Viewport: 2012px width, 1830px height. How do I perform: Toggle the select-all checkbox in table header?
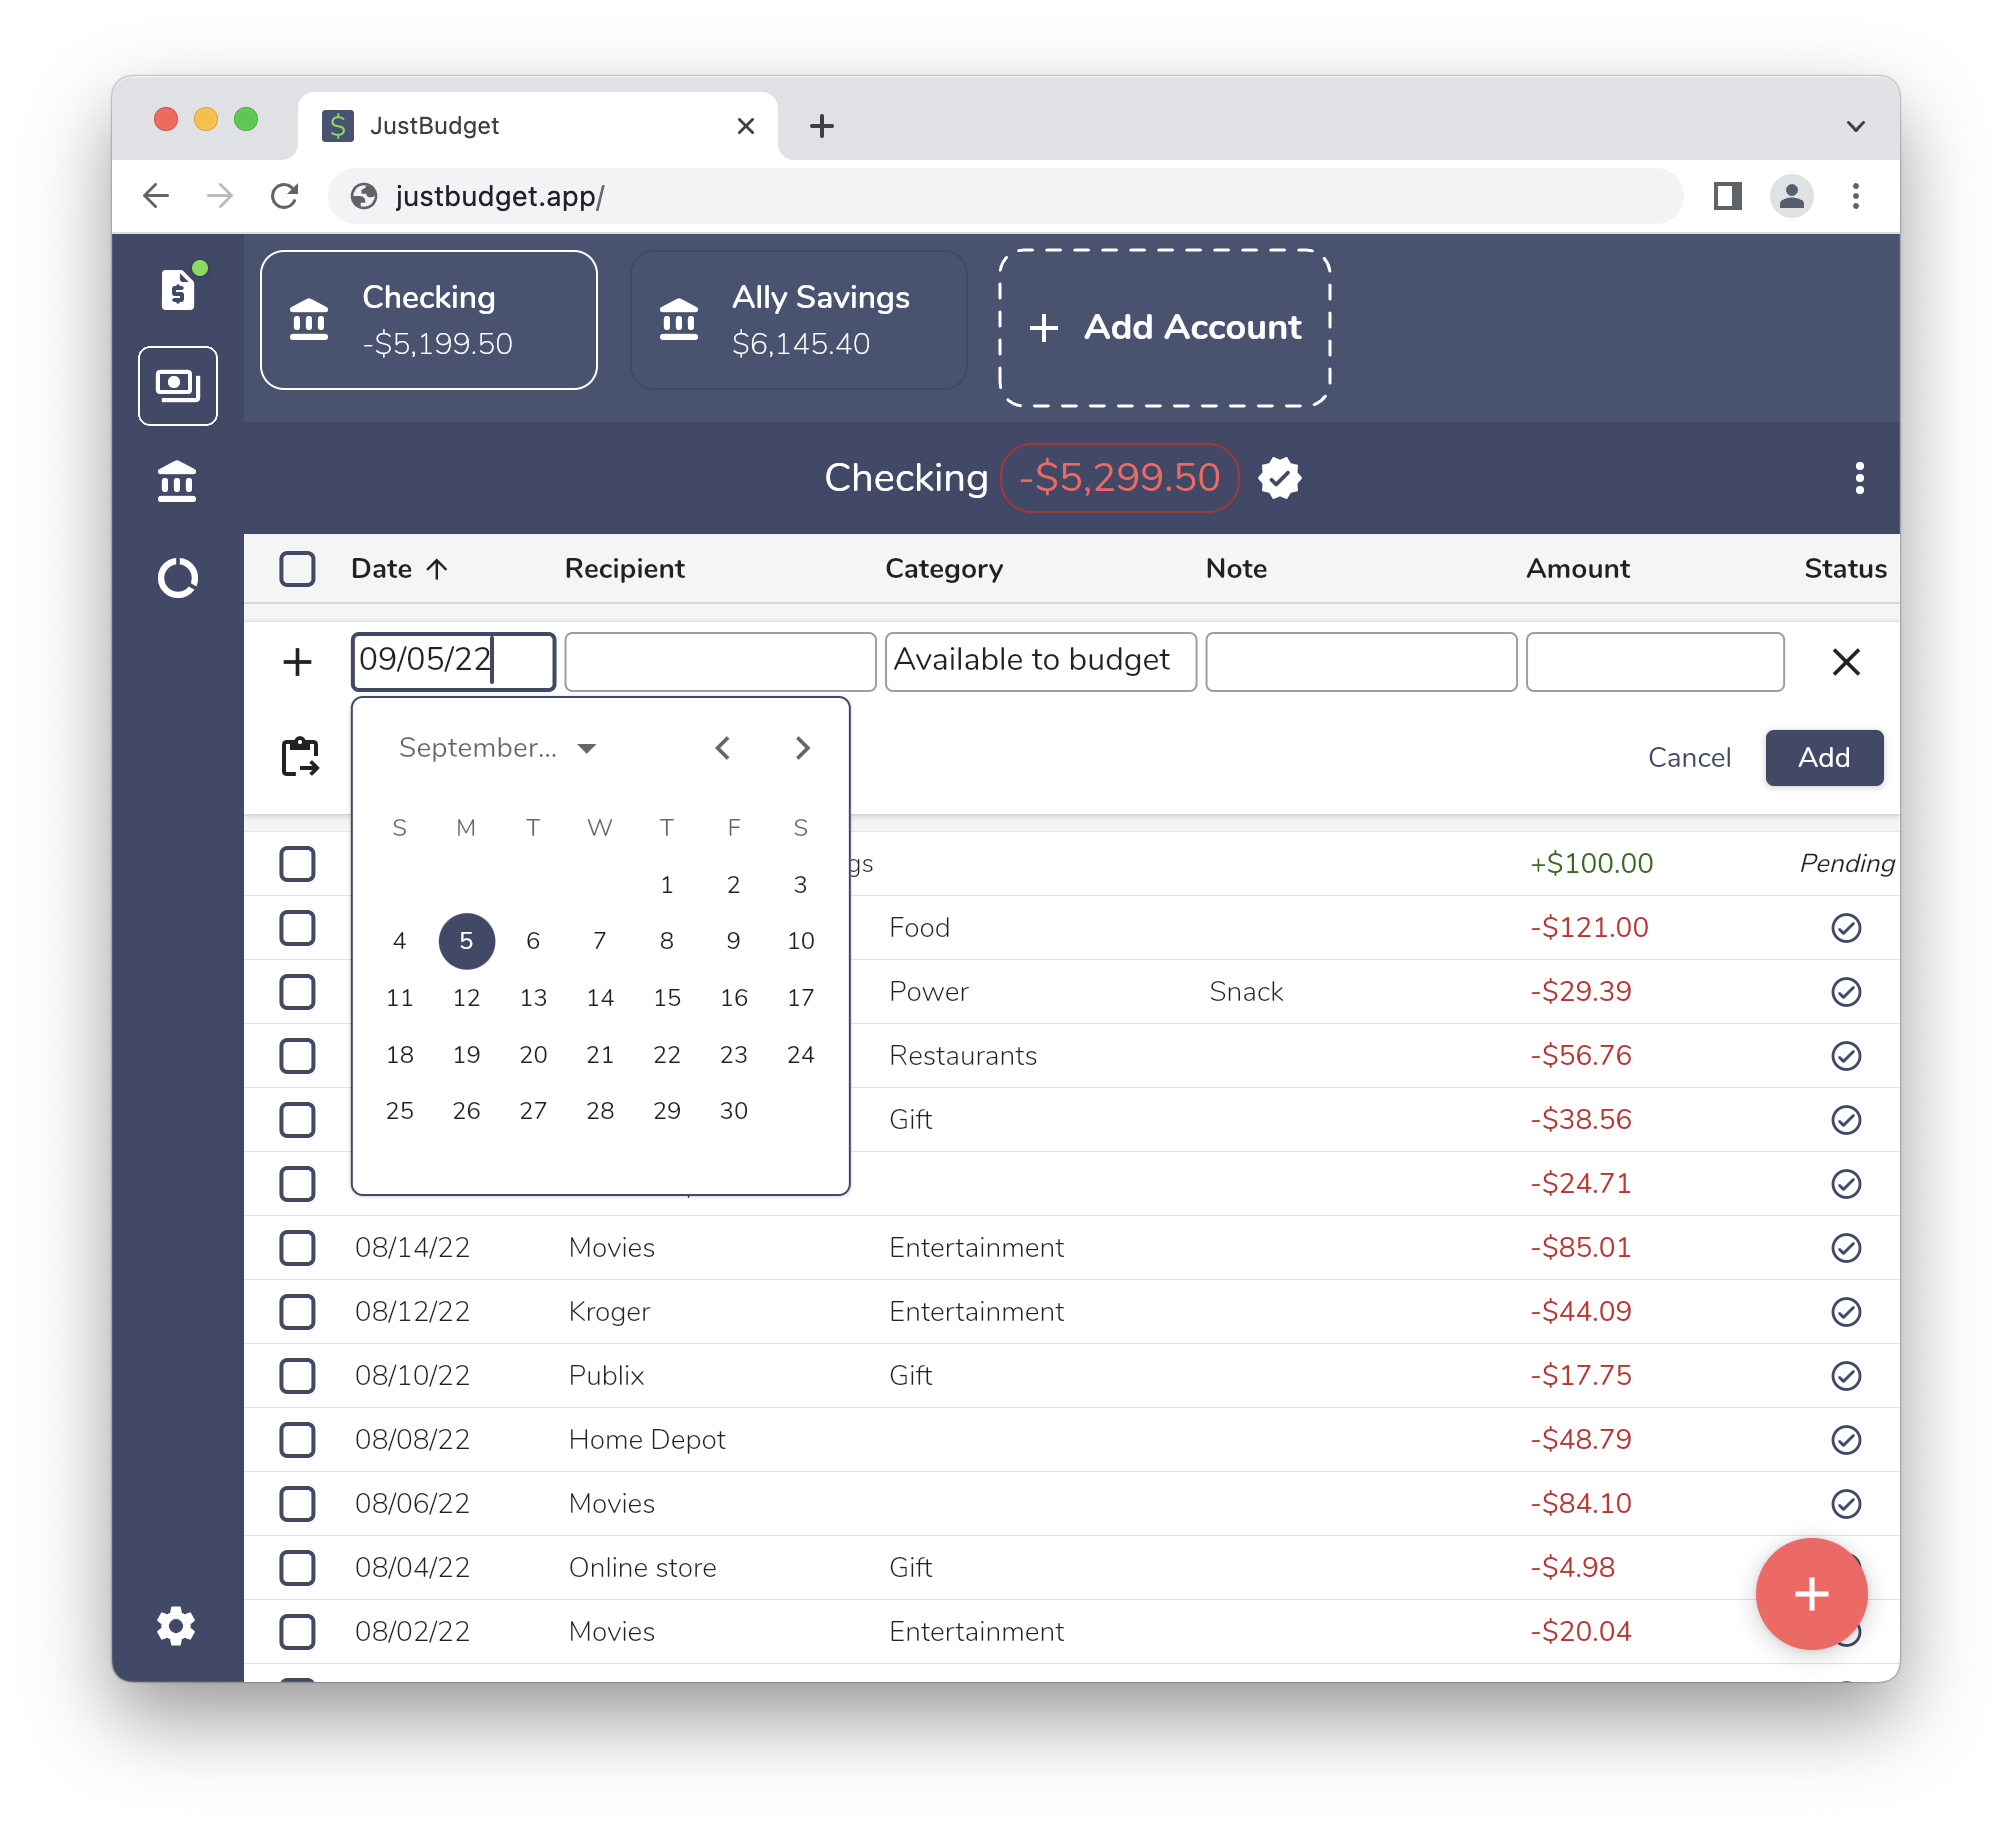(x=300, y=568)
